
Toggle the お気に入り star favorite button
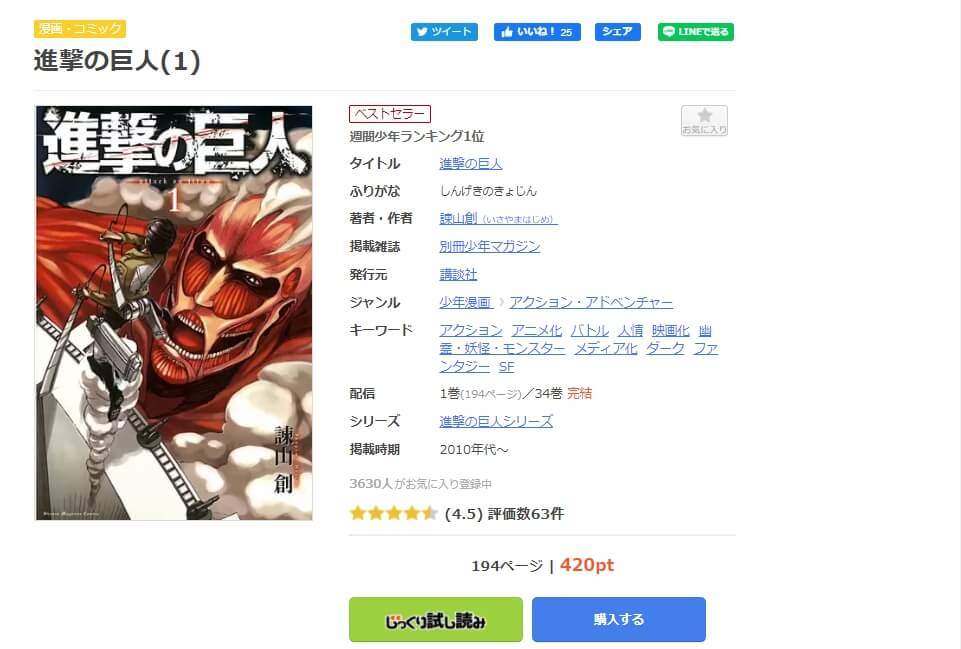[x=704, y=120]
